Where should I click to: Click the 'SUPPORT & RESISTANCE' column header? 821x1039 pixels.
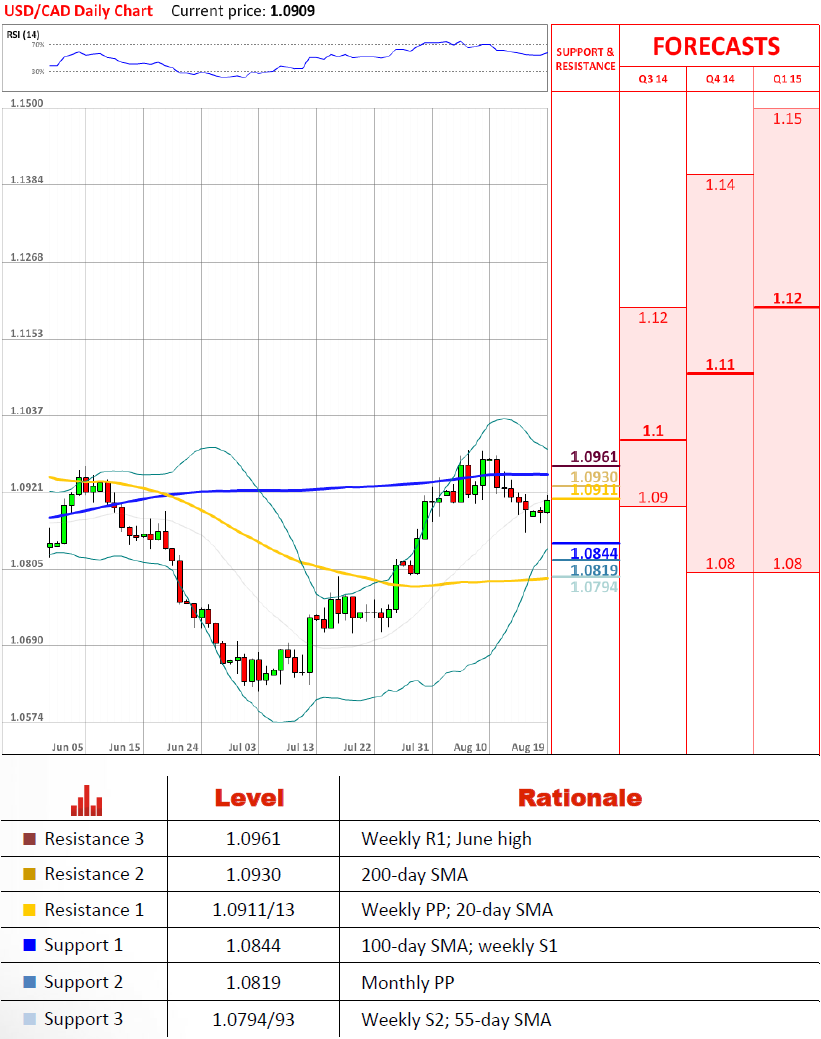click(x=585, y=59)
